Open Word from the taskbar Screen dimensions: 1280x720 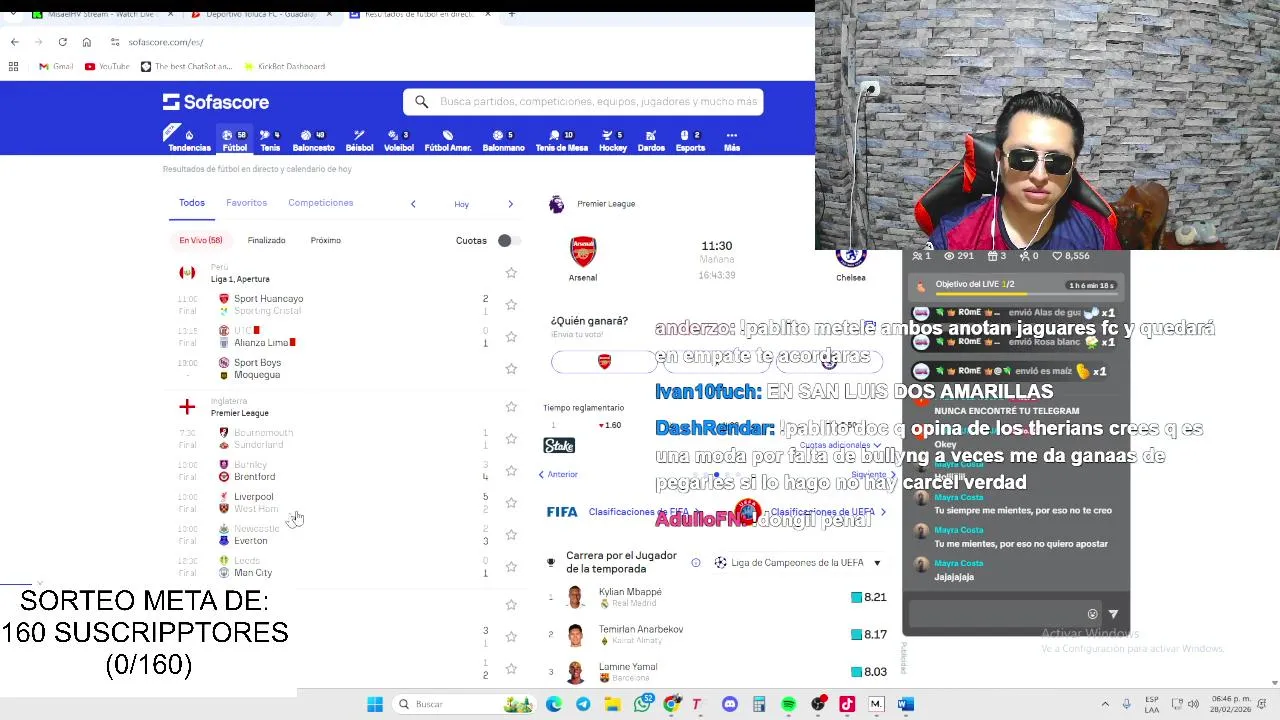(x=905, y=704)
